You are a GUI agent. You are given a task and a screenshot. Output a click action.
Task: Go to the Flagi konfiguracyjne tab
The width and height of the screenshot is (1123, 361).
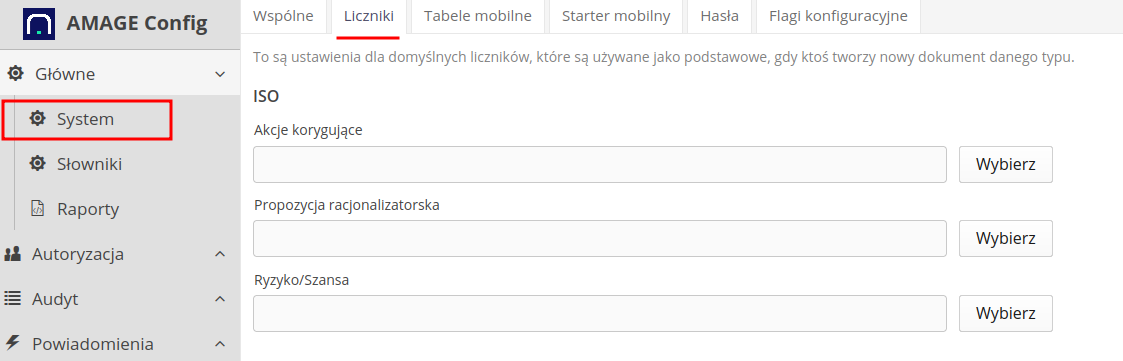(838, 16)
